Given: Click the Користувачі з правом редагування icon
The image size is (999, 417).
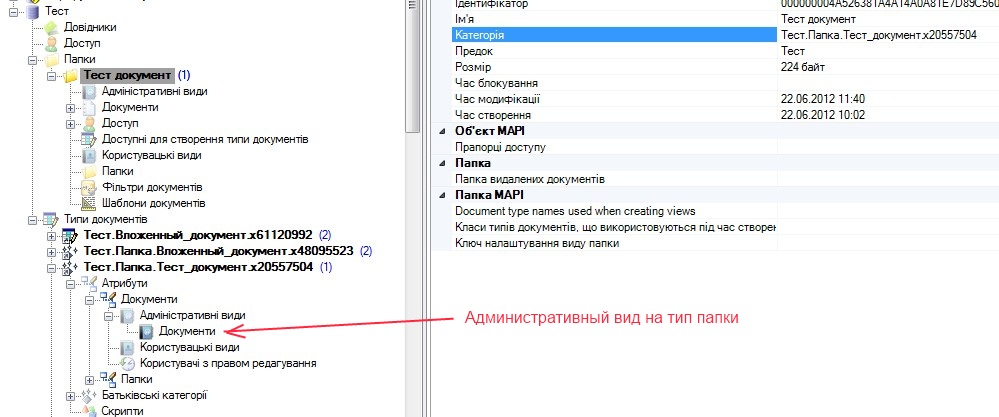Looking at the screenshot, I should pyautogui.click(x=127, y=363).
